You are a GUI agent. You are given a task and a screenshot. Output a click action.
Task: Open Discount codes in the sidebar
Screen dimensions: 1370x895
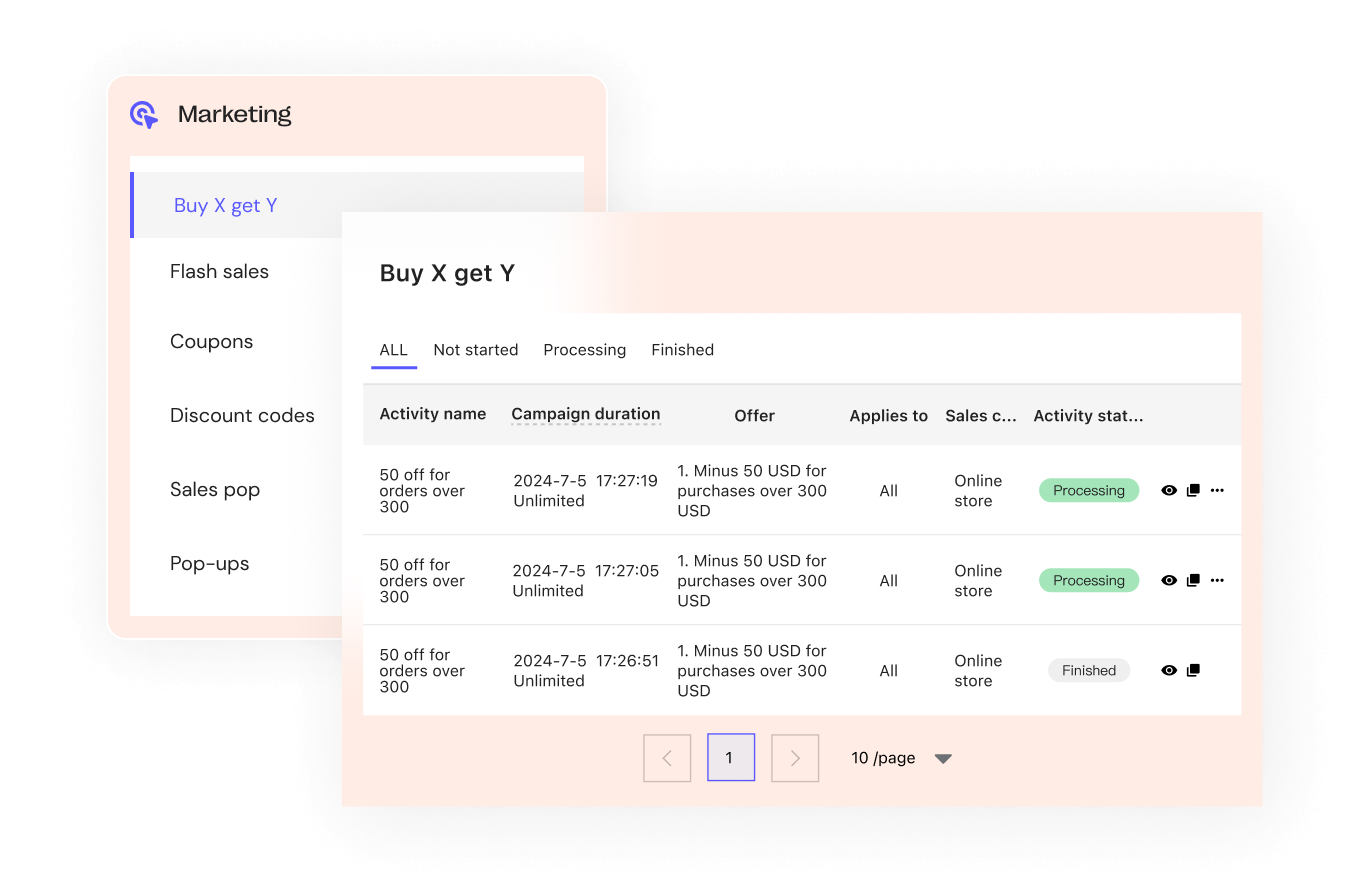tap(242, 416)
